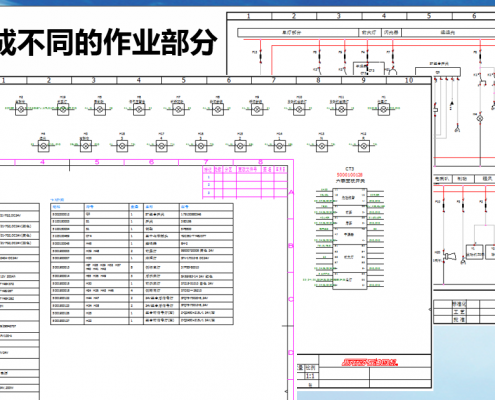Select the round lamp symbol in the right-side circuit

tap(480, 118)
